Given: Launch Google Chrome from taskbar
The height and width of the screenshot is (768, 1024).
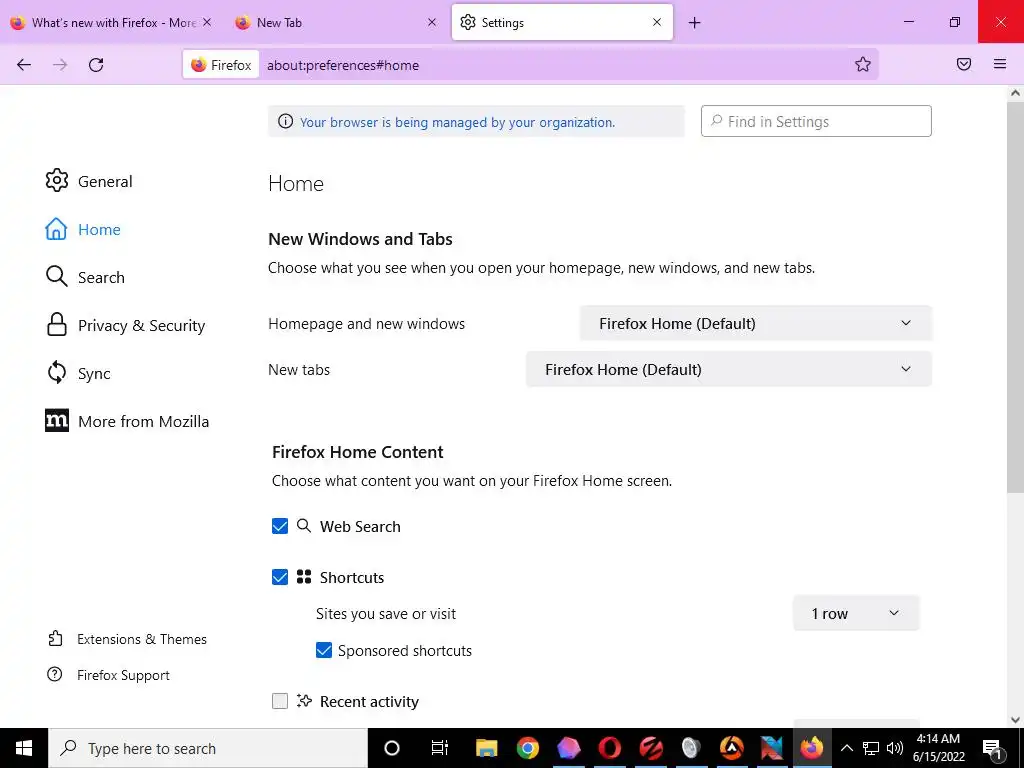Looking at the screenshot, I should click(528, 748).
